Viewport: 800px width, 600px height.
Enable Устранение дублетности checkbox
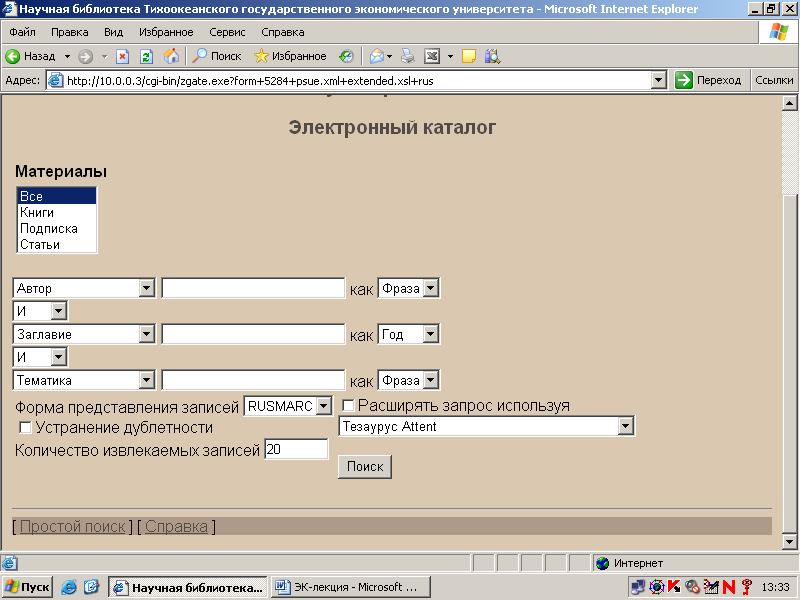click(x=24, y=427)
